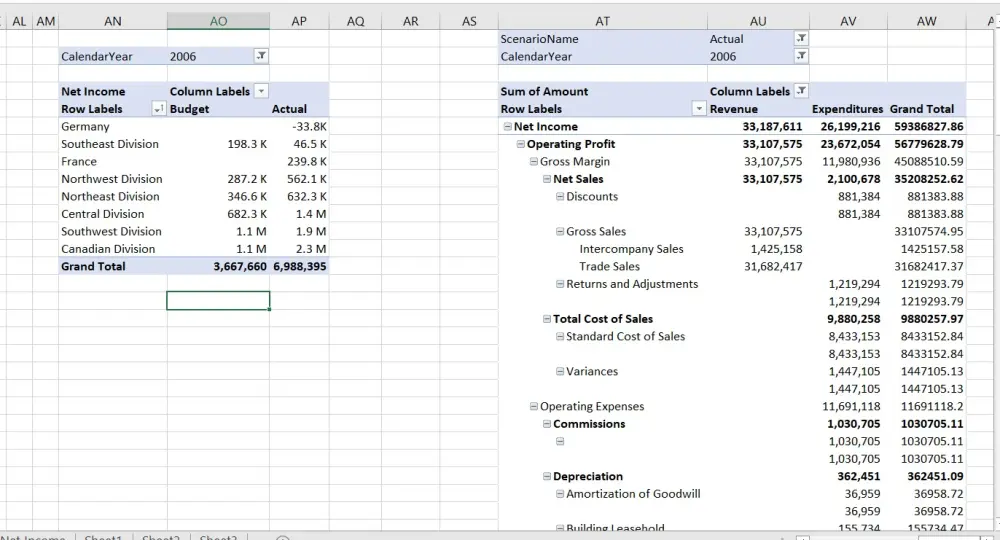The width and height of the screenshot is (1000, 540).
Task: Open the ScenarioName filter icon
Action: [x=800, y=39]
